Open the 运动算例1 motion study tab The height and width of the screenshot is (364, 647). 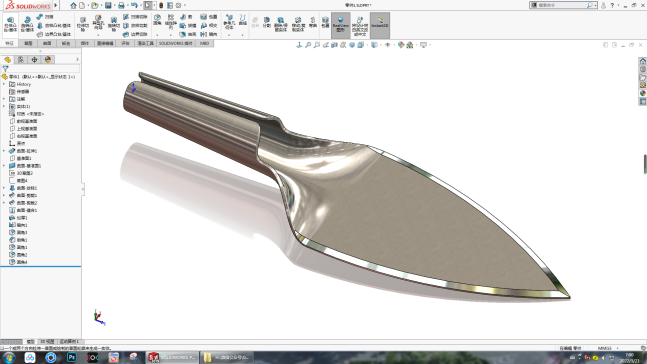(x=69, y=342)
